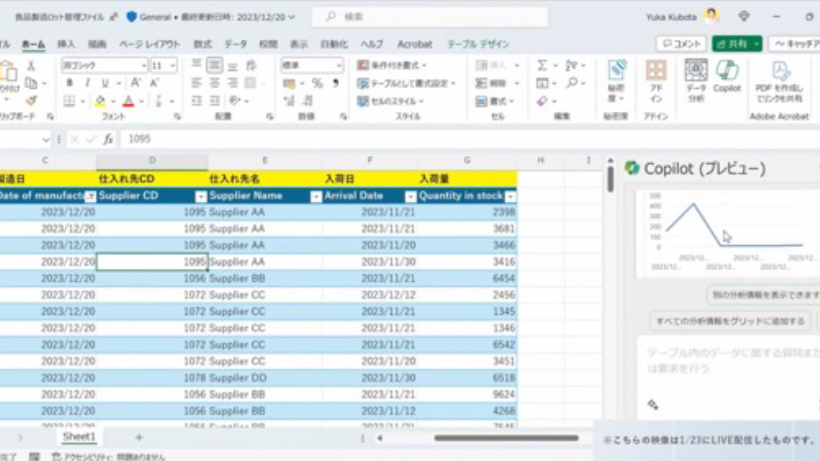
Task: Open the Arrival Date filter dropdown
Action: point(409,197)
